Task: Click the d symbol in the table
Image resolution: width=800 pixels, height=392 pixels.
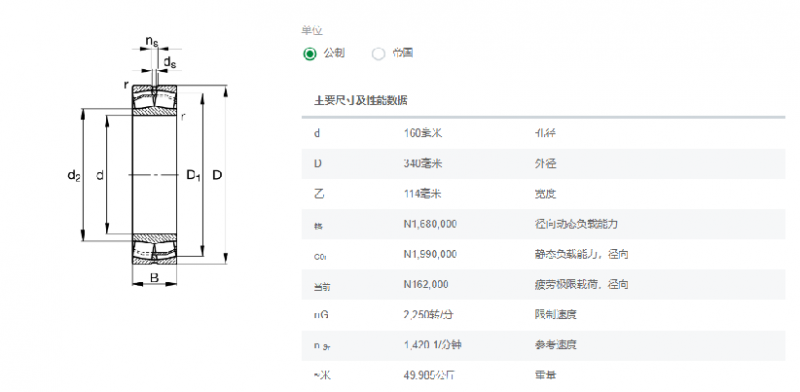Action: click(x=317, y=134)
